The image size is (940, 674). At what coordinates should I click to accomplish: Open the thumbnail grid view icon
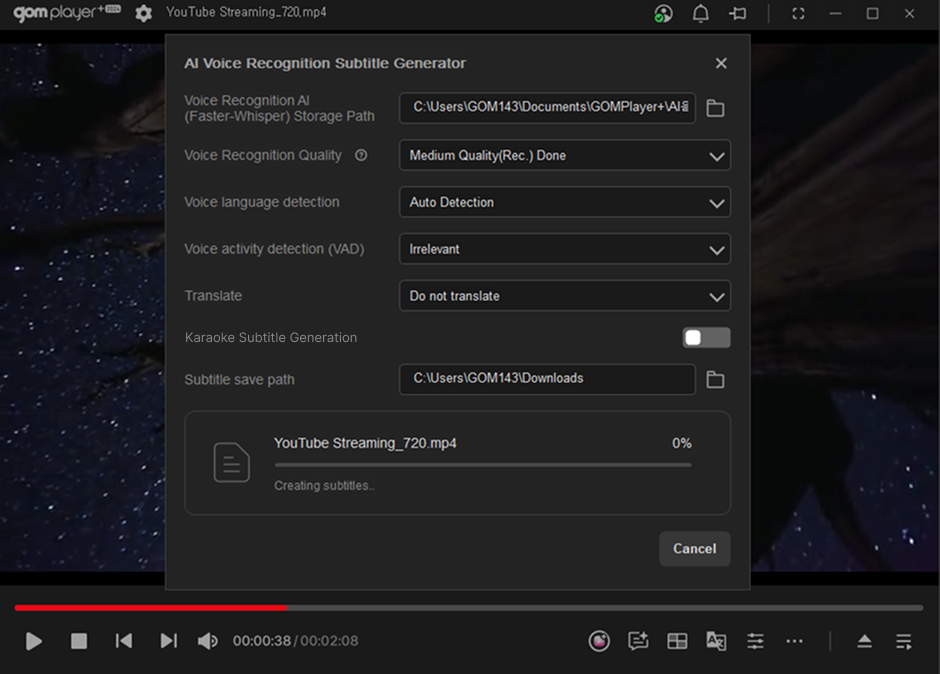coord(677,641)
